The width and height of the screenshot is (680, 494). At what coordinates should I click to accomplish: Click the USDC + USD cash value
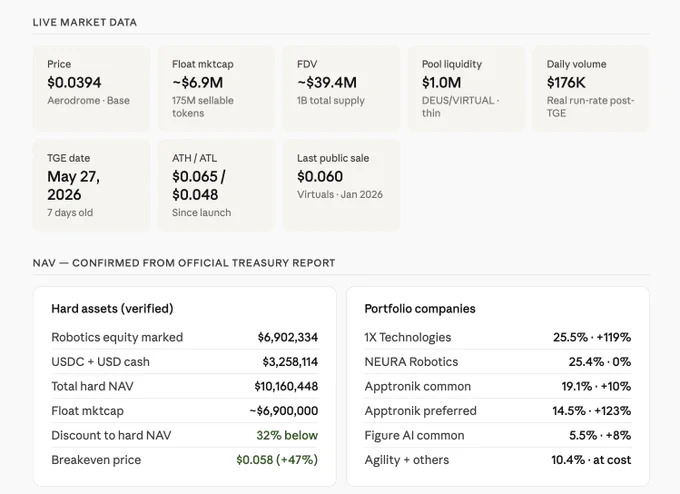tap(290, 362)
